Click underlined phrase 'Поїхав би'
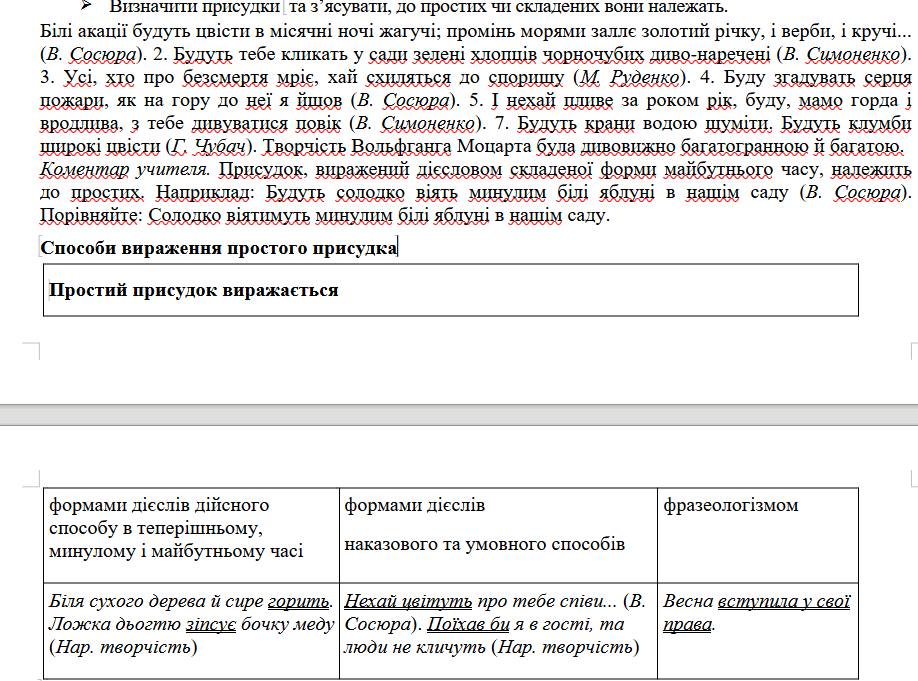The width and height of the screenshot is (918, 681). point(468,624)
